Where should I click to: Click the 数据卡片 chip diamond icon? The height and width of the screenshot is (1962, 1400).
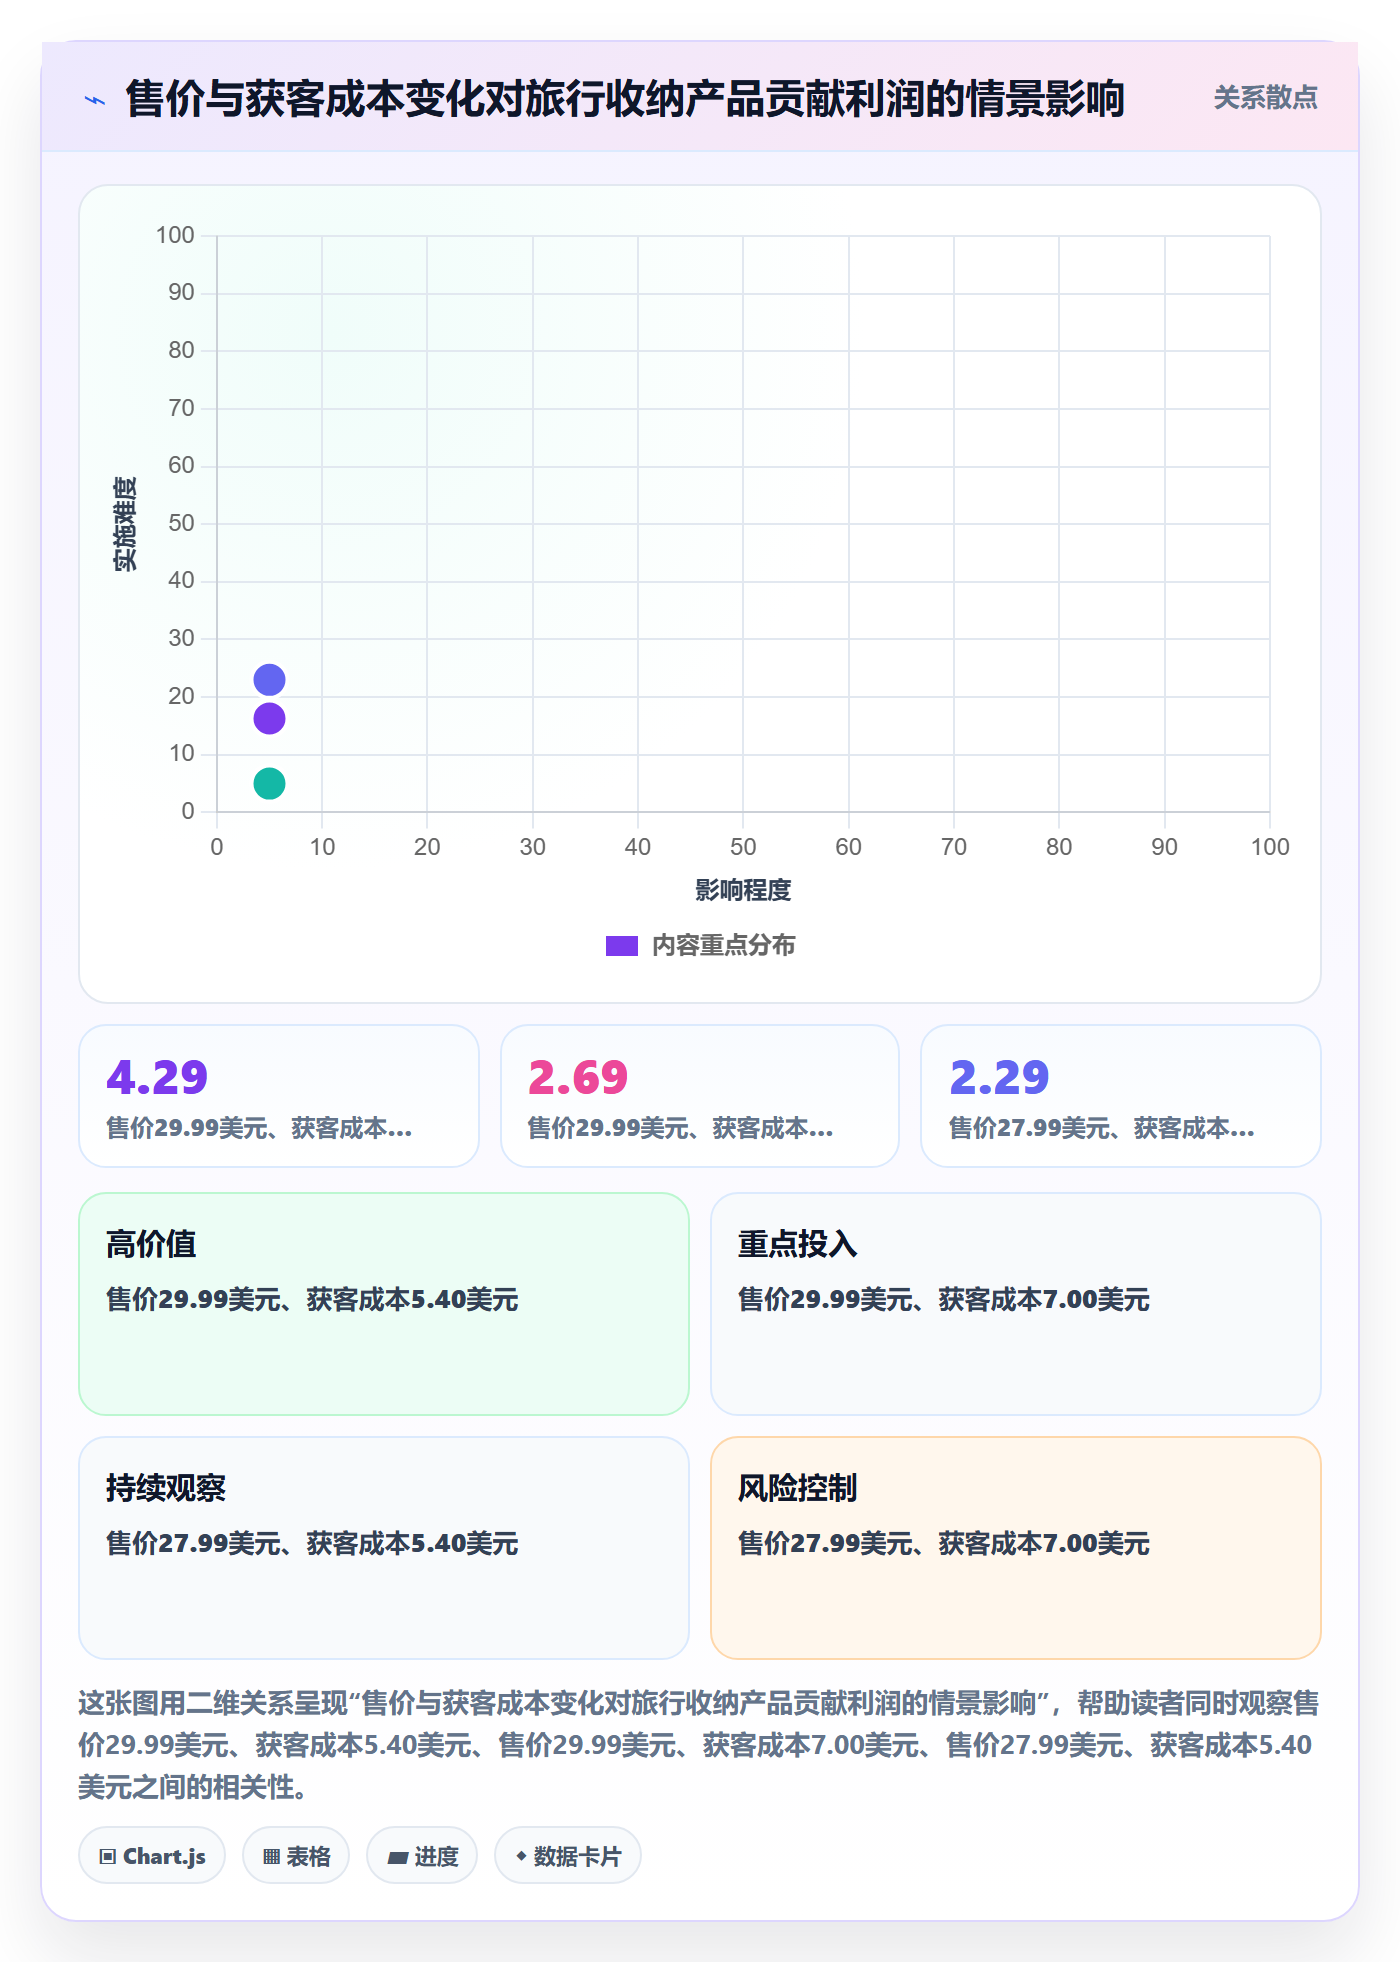click(521, 1856)
